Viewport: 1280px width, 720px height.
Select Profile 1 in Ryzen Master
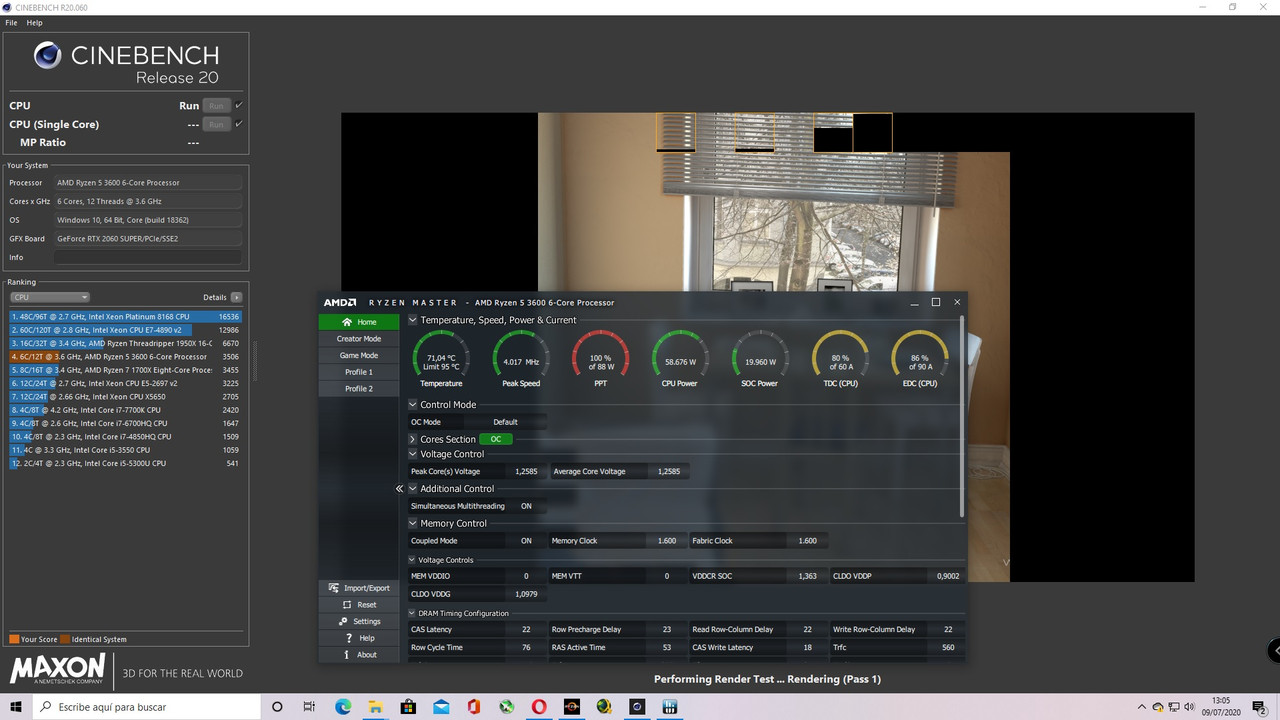(358, 372)
